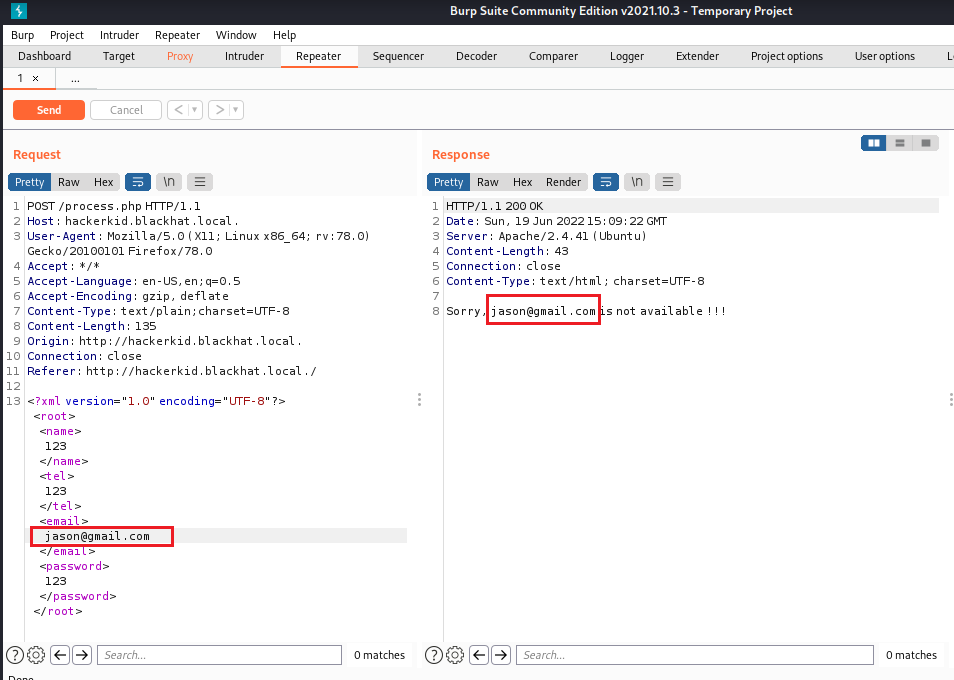Select Render view in Response panel

(563, 182)
